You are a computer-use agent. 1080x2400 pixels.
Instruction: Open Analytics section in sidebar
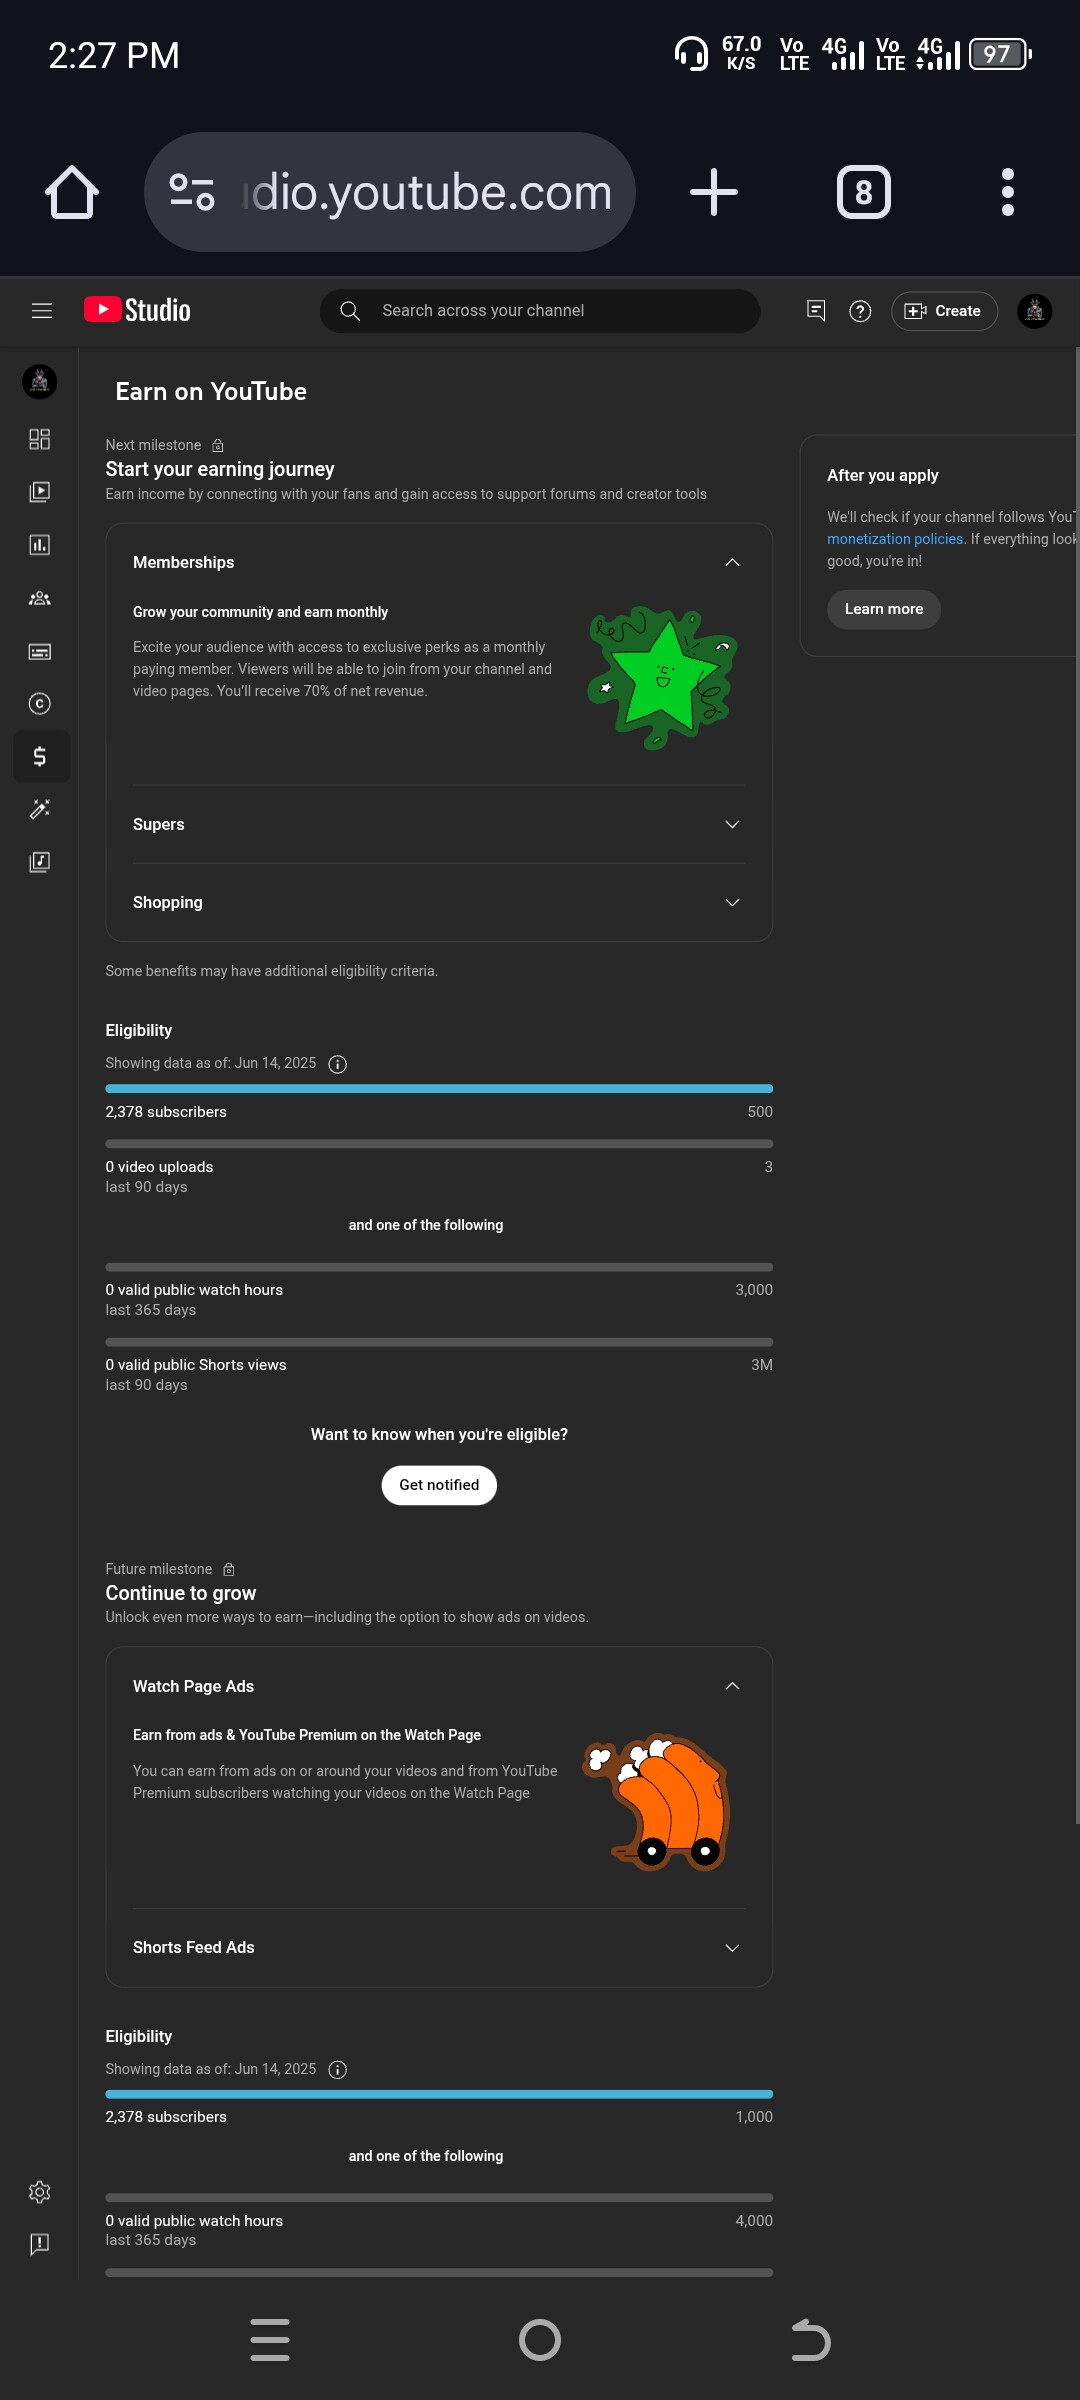point(40,545)
